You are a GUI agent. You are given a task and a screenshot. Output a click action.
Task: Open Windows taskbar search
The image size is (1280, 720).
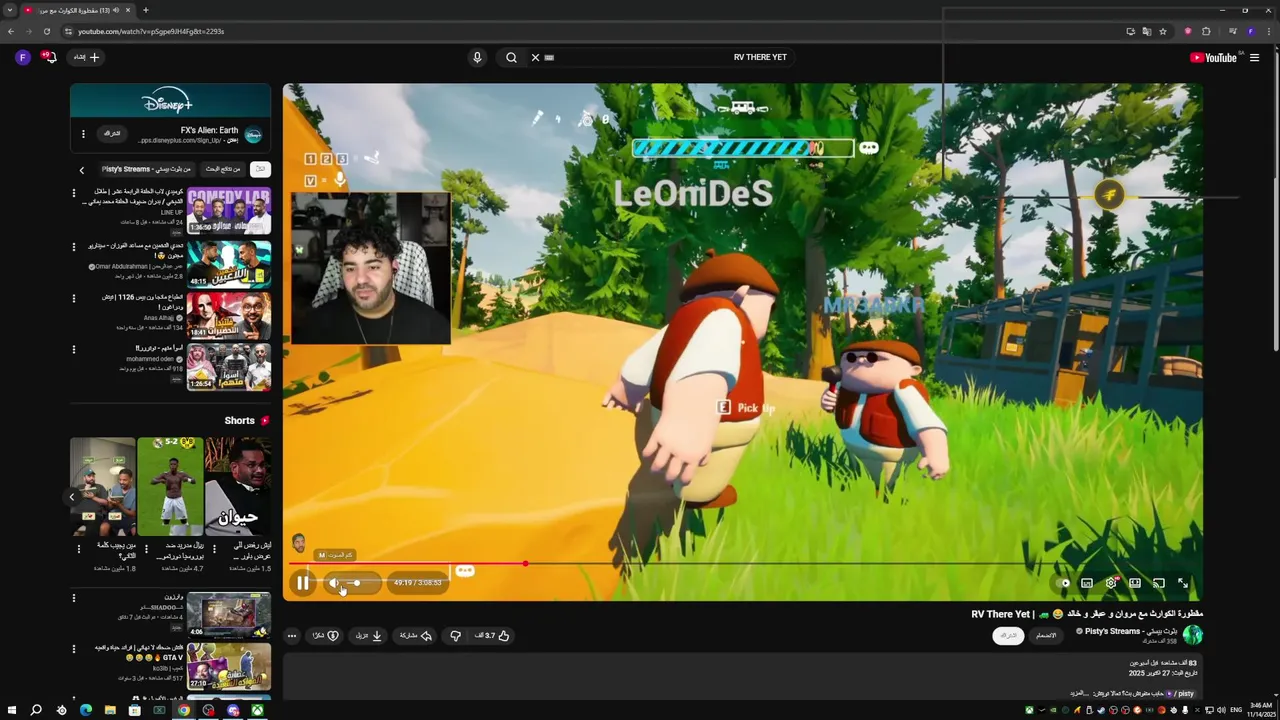pyautogui.click(x=36, y=710)
